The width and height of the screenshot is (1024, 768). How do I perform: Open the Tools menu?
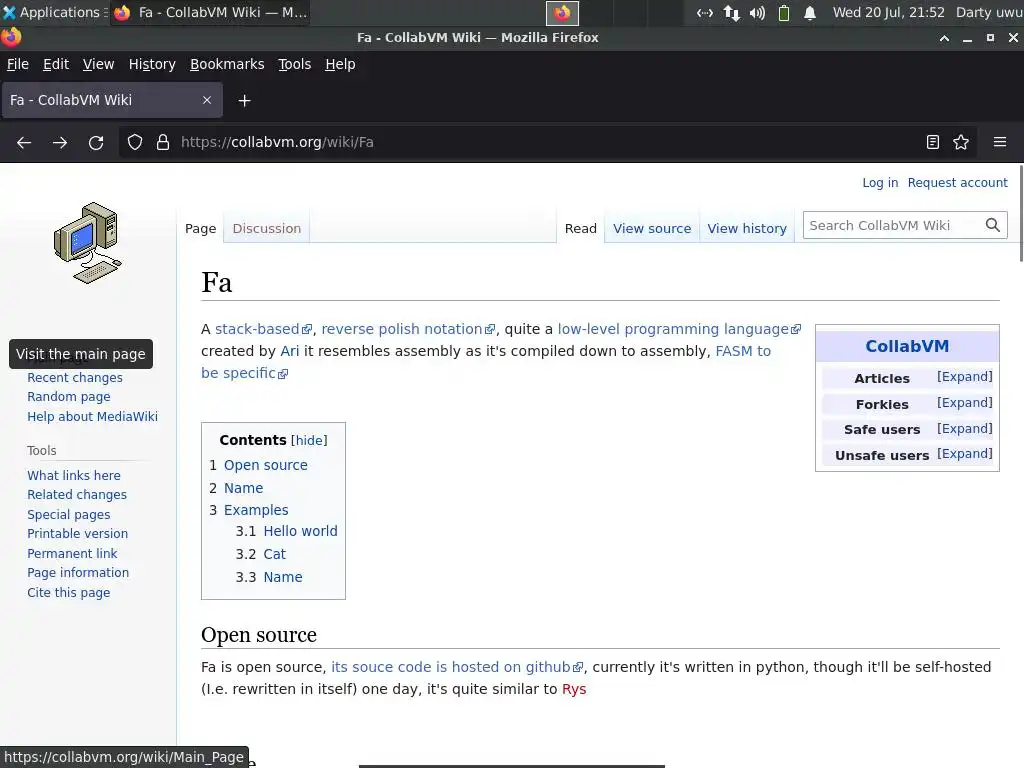click(x=295, y=64)
